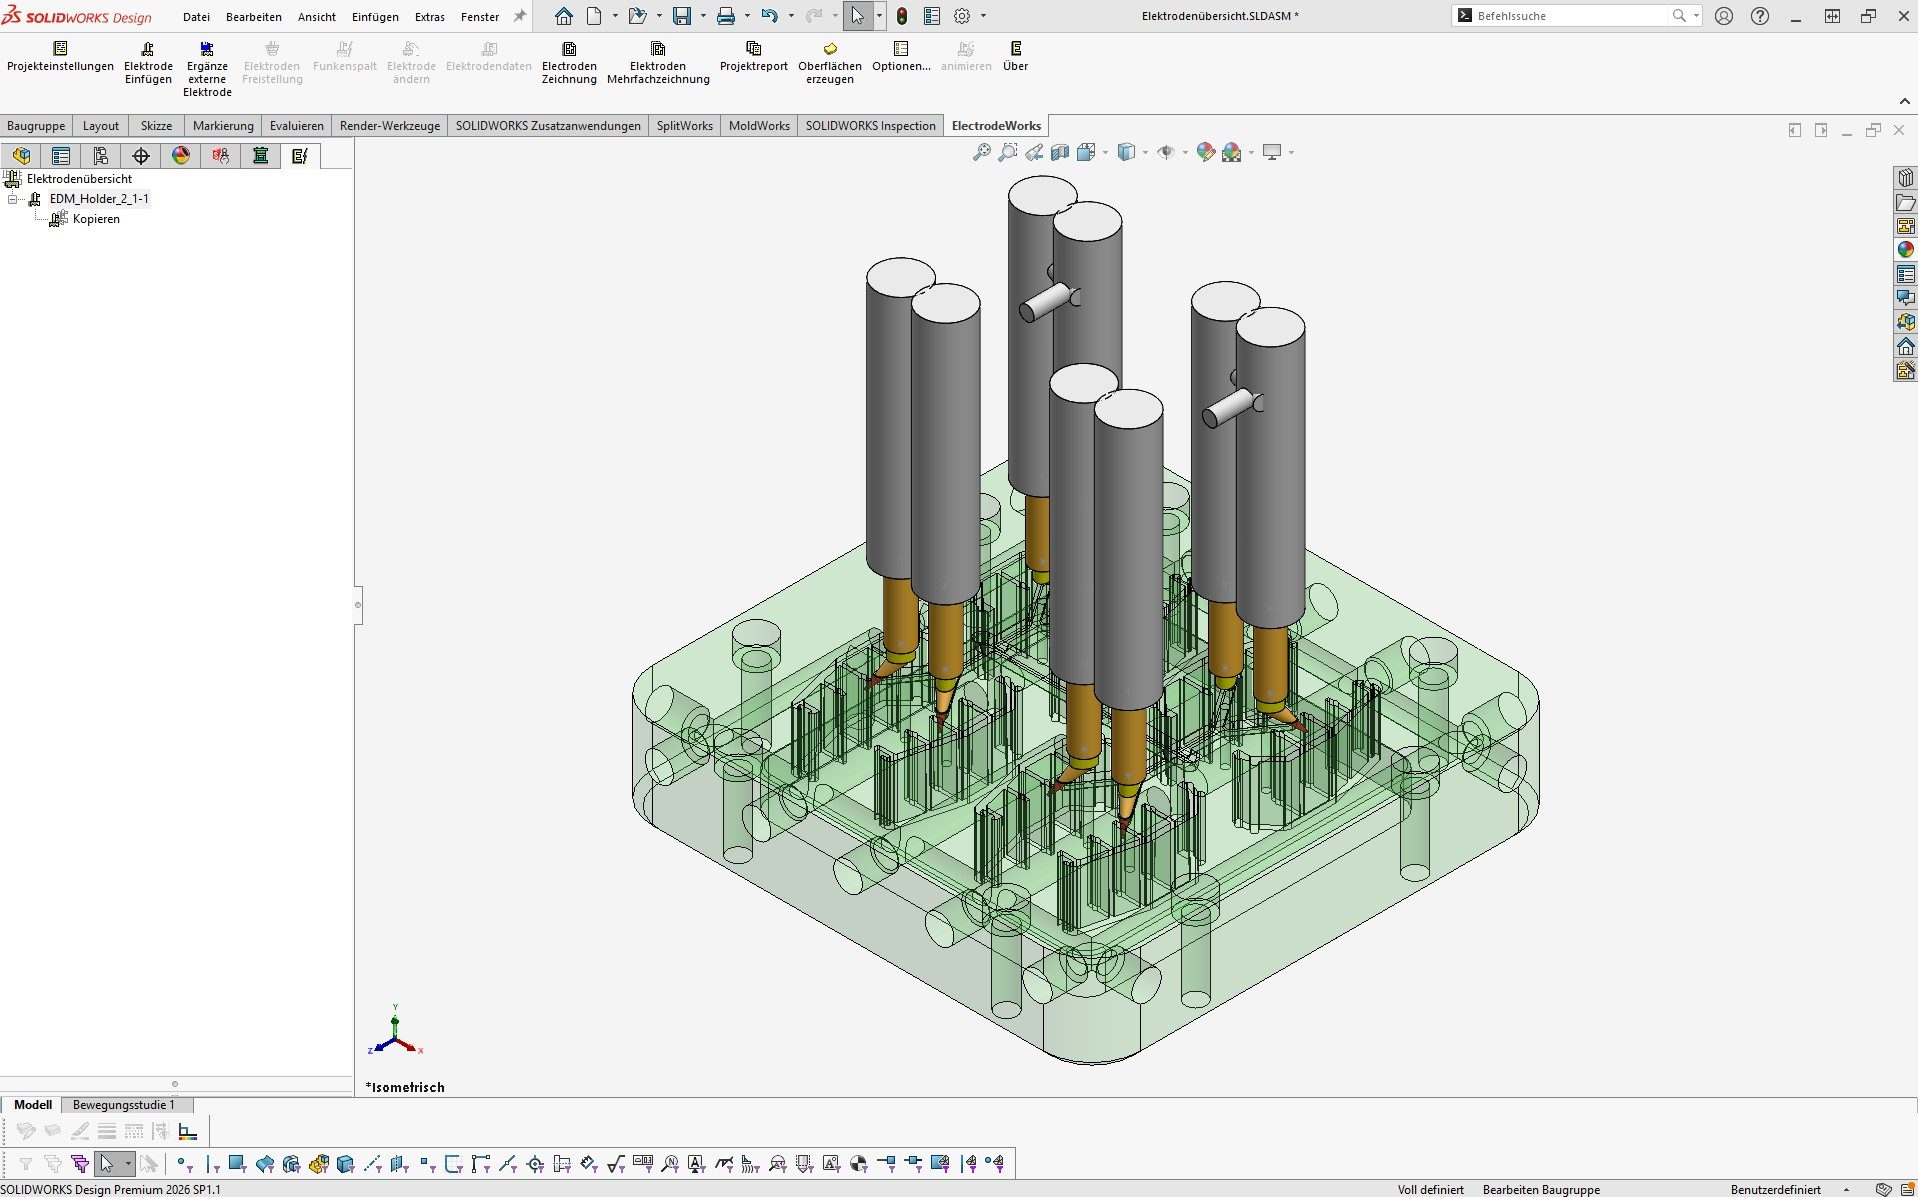This screenshot has width=1918, height=1197.
Task: Open the PropertyManager tab in left panel
Action: click(x=61, y=156)
